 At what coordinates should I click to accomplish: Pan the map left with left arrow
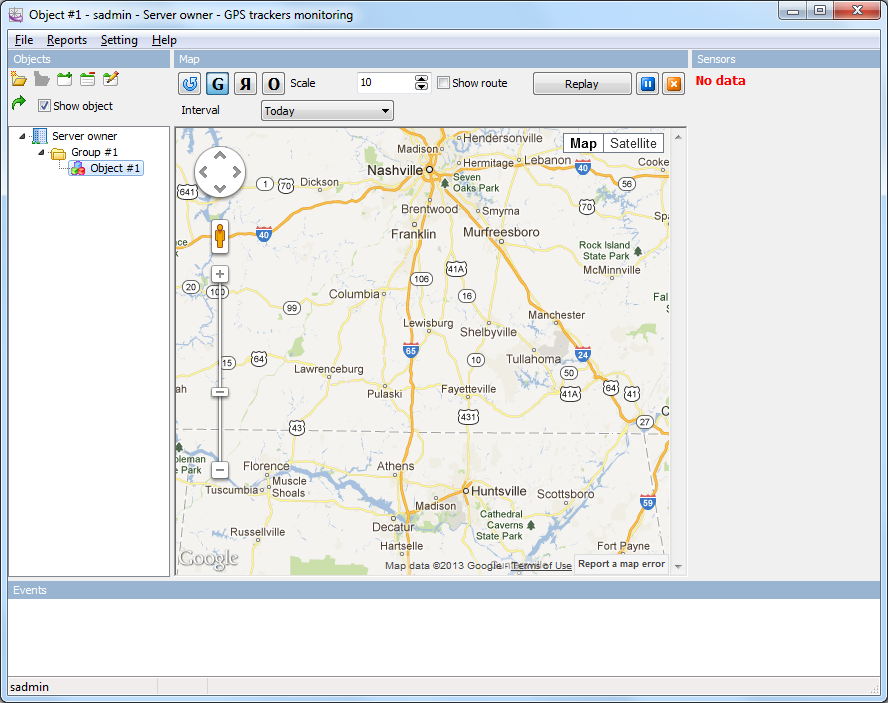pos(203,172)
